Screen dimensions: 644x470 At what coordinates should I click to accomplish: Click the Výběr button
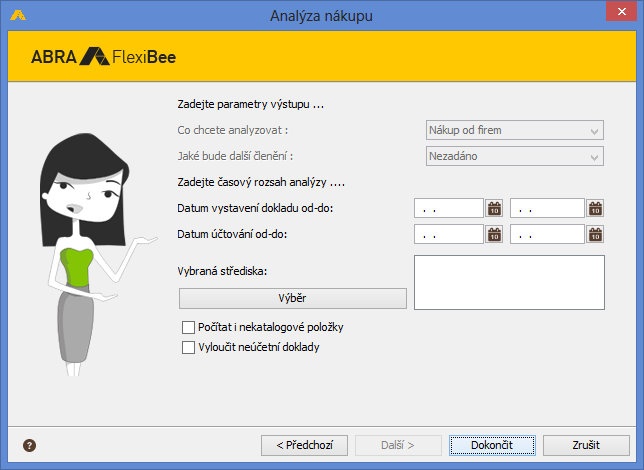click(x=292, y=298)
